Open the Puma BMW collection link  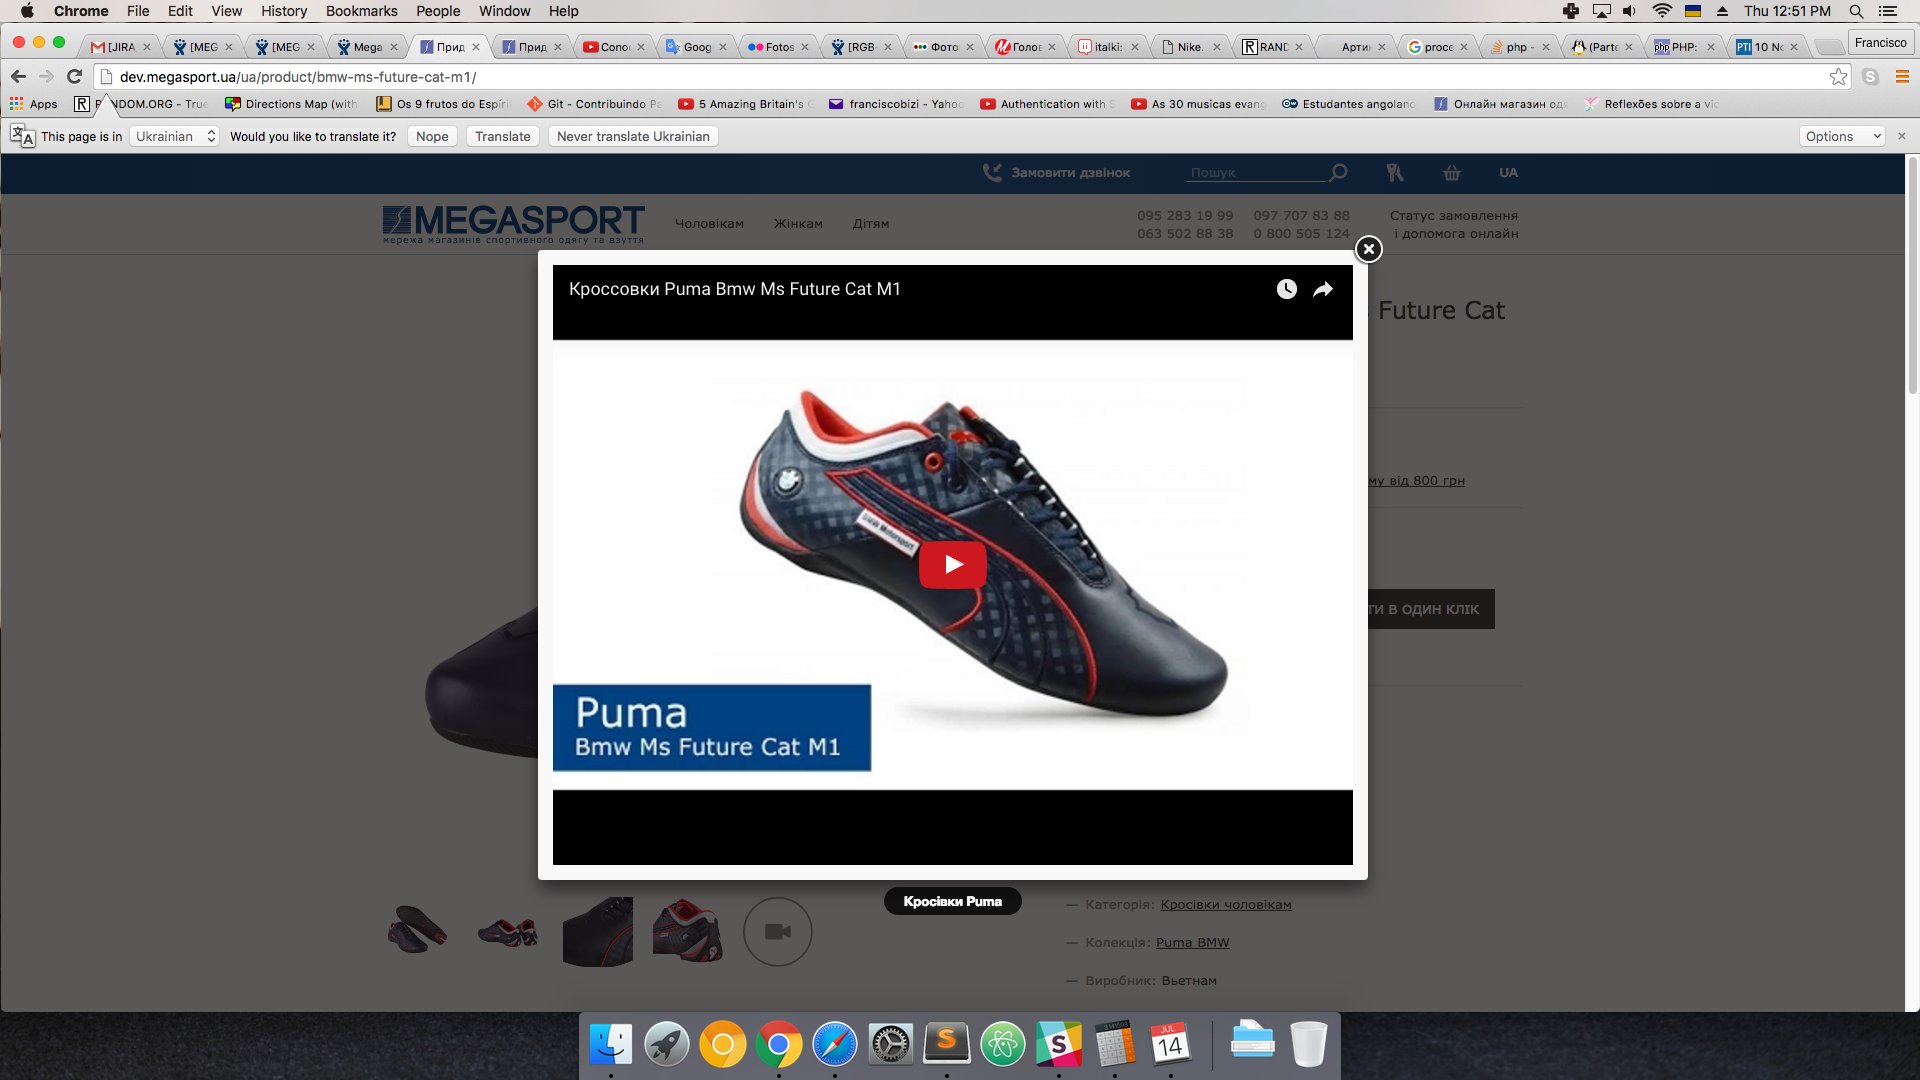1192,942
